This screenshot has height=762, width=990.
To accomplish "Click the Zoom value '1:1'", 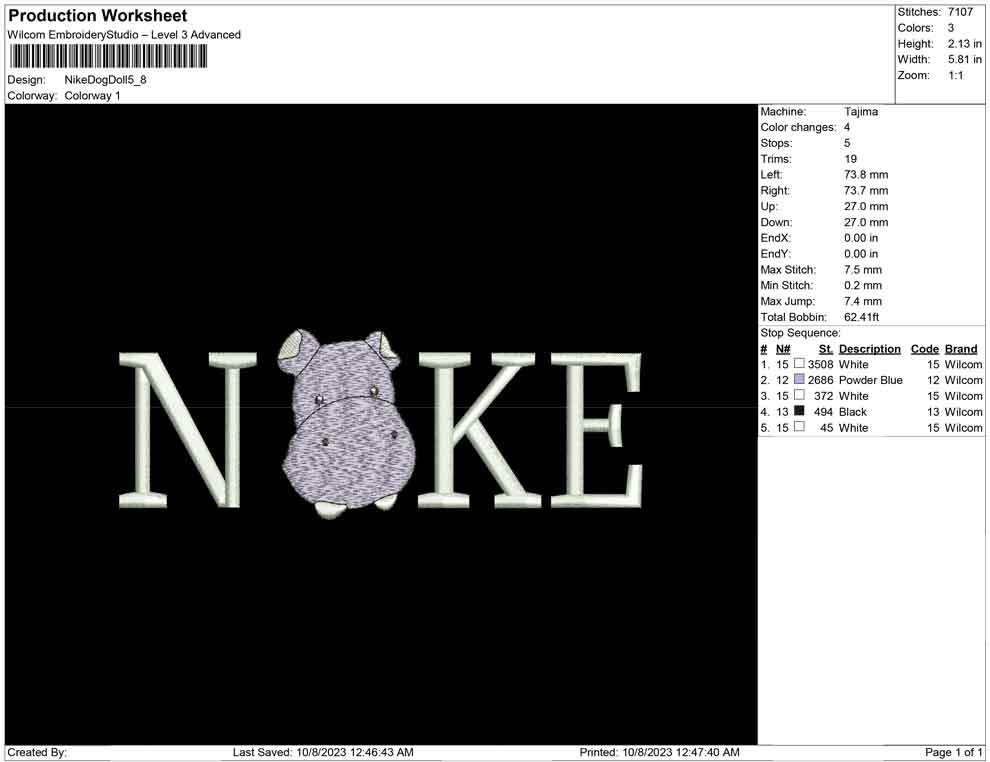I will pyautogui.click(x=955, y=75).
